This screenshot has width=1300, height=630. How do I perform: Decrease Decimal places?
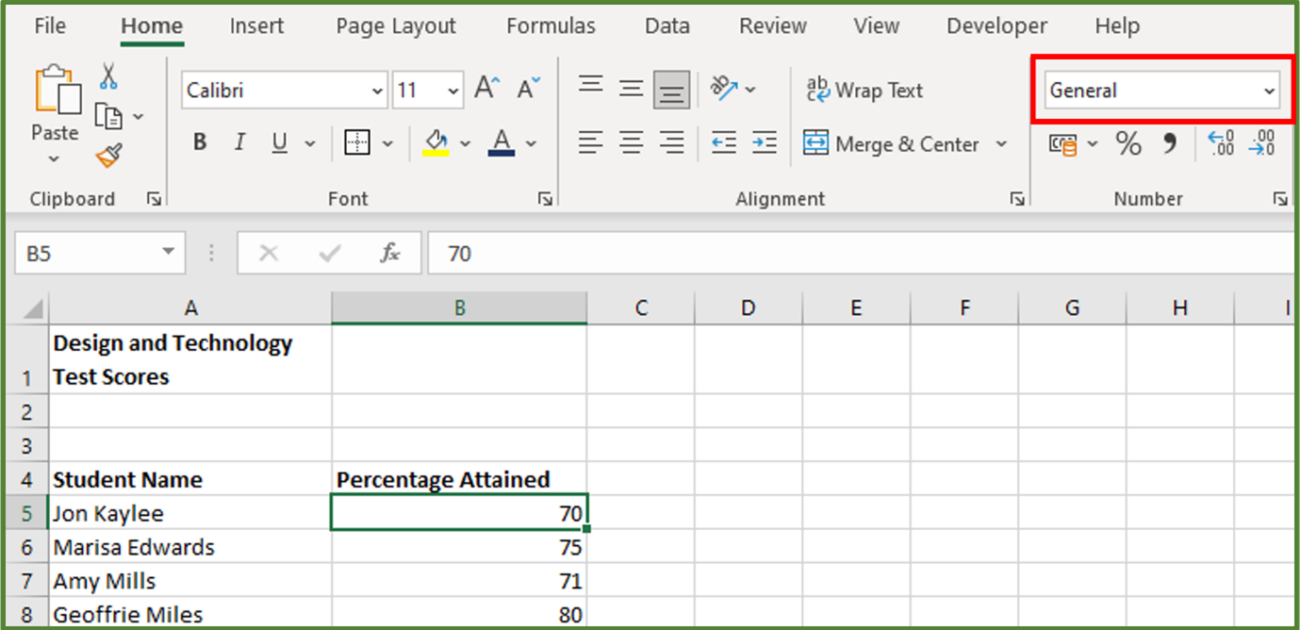click(x=1262, y=143)
